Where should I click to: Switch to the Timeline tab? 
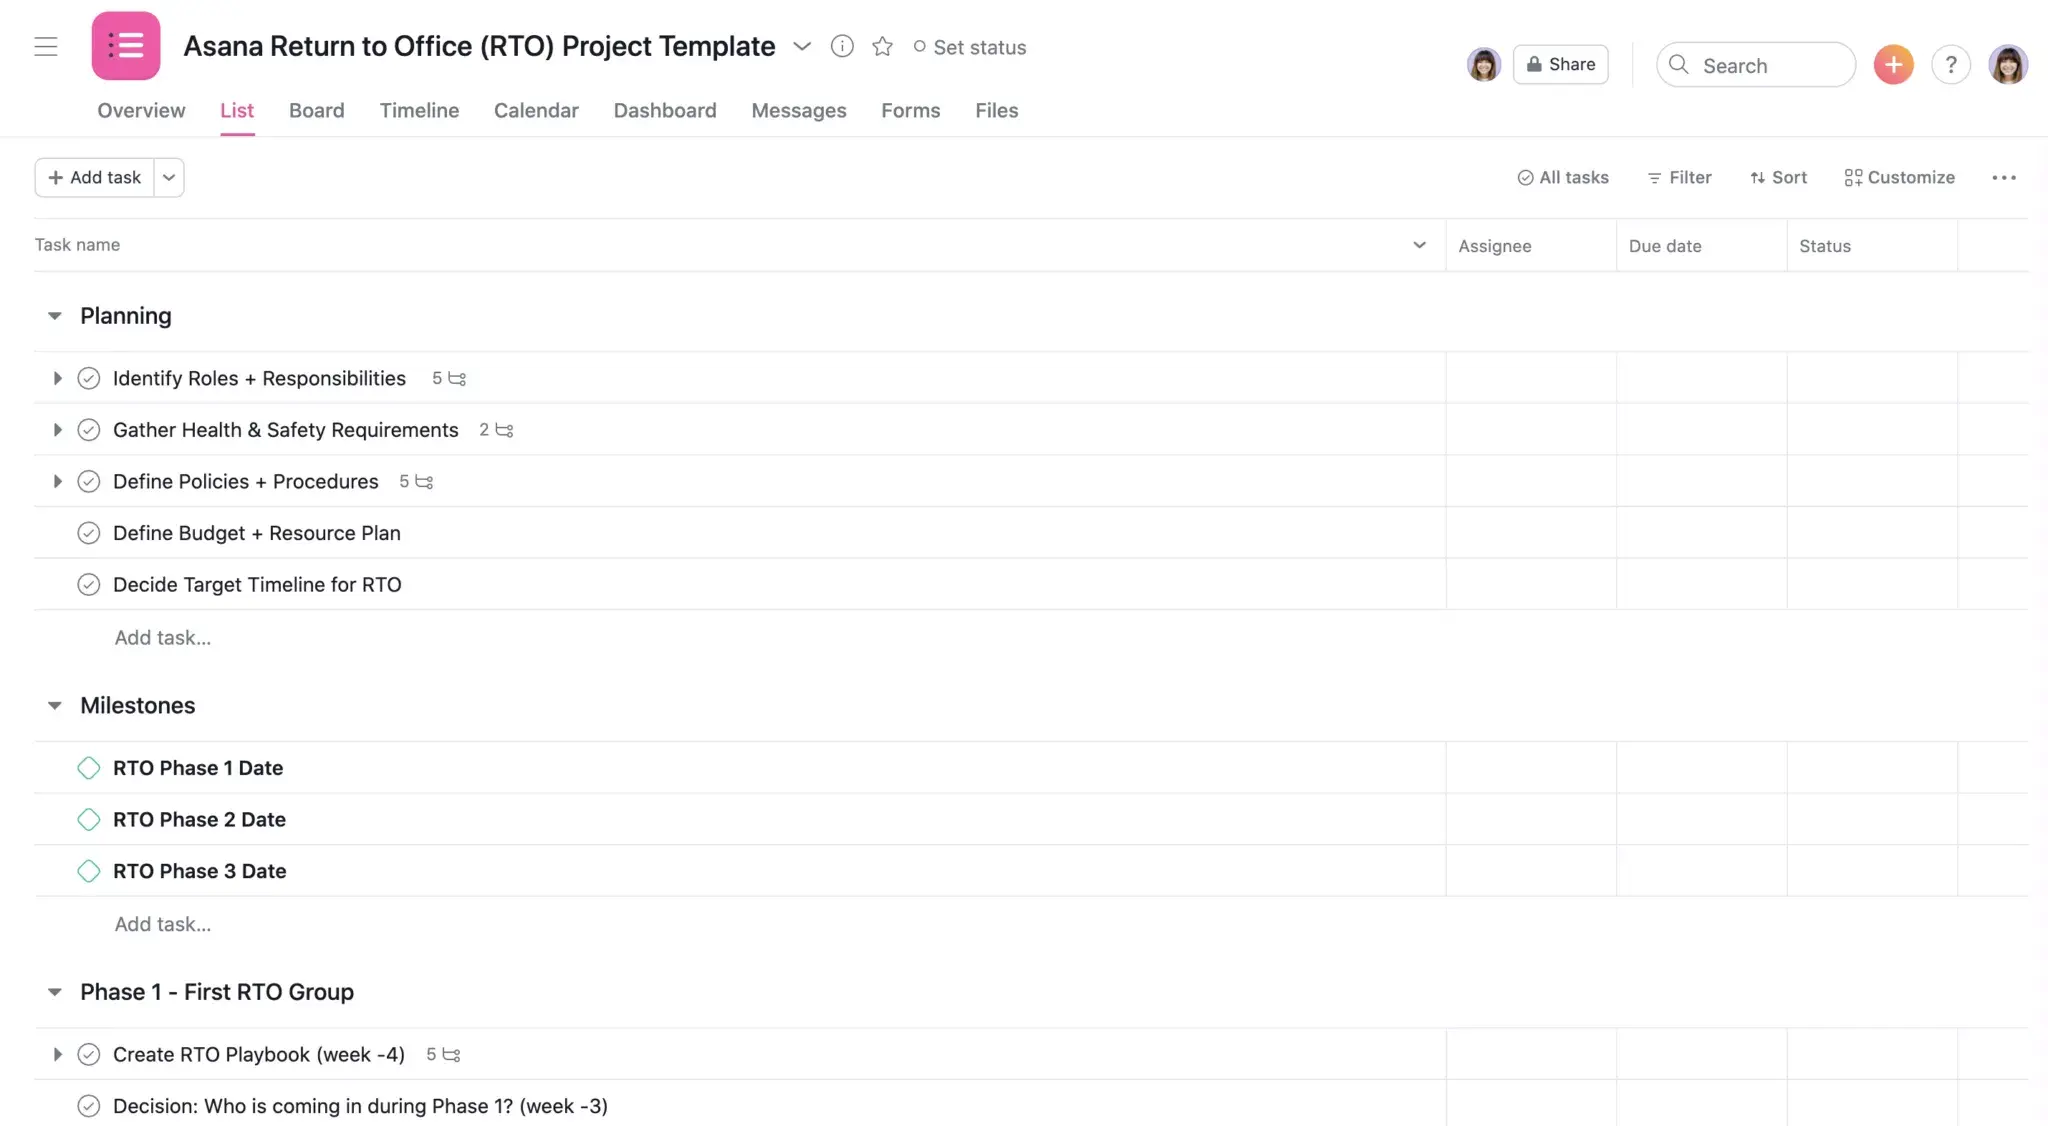(x=419, y=110)
